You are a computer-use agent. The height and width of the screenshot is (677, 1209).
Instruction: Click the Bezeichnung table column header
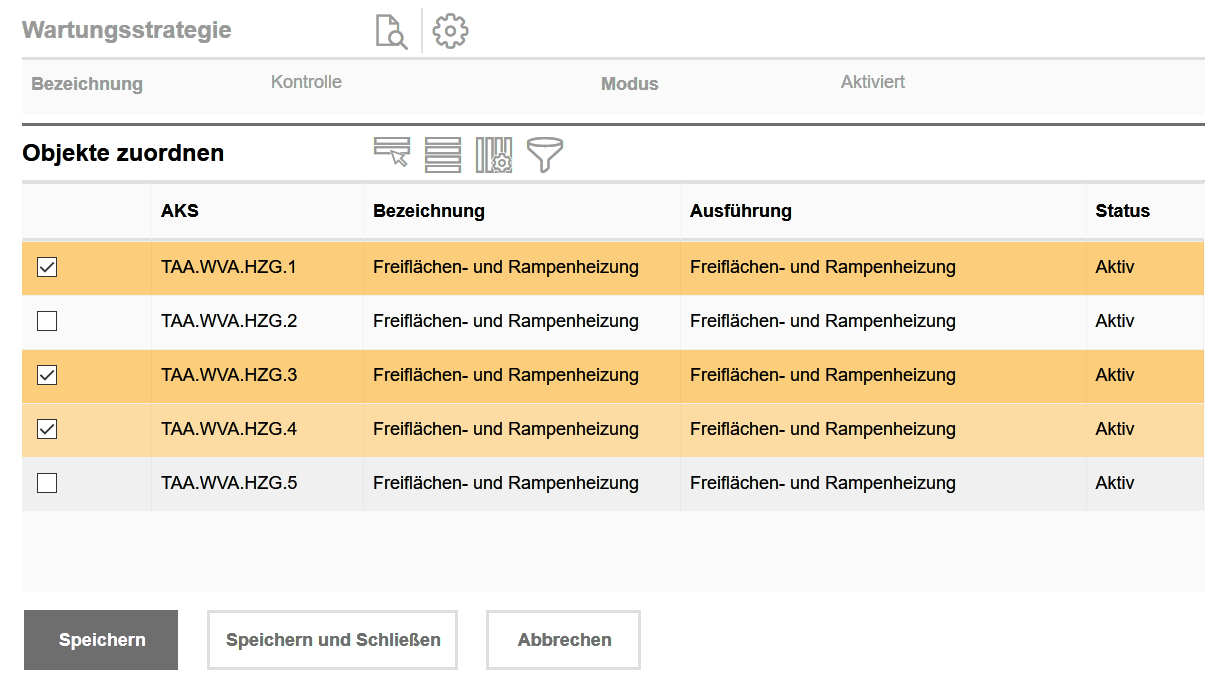click(428, 211)
